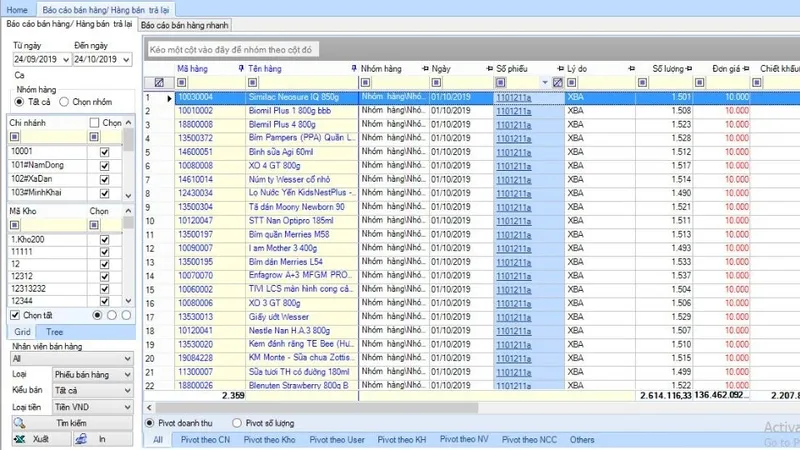Viewport: 800px width, 450px height.
Task: Select the Pivot số lượng radio option
Action: [x=236, y=421]
